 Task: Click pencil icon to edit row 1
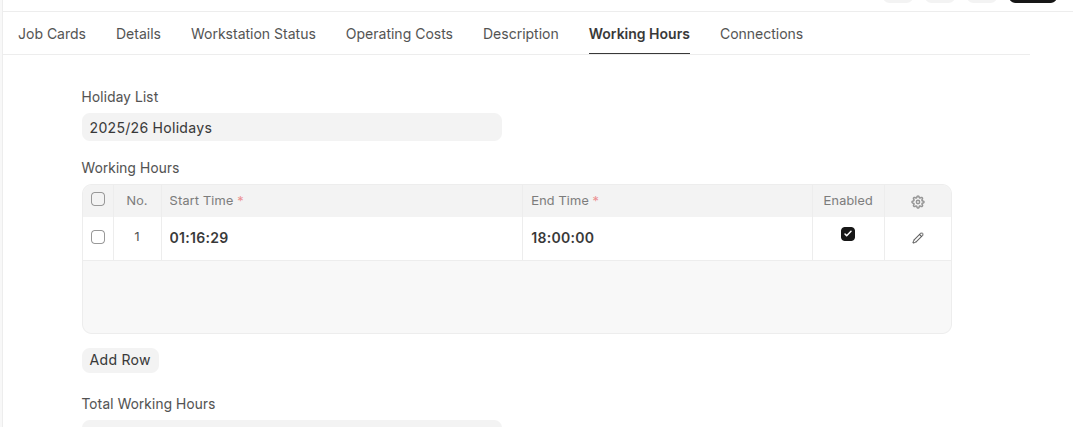point(917,238)
